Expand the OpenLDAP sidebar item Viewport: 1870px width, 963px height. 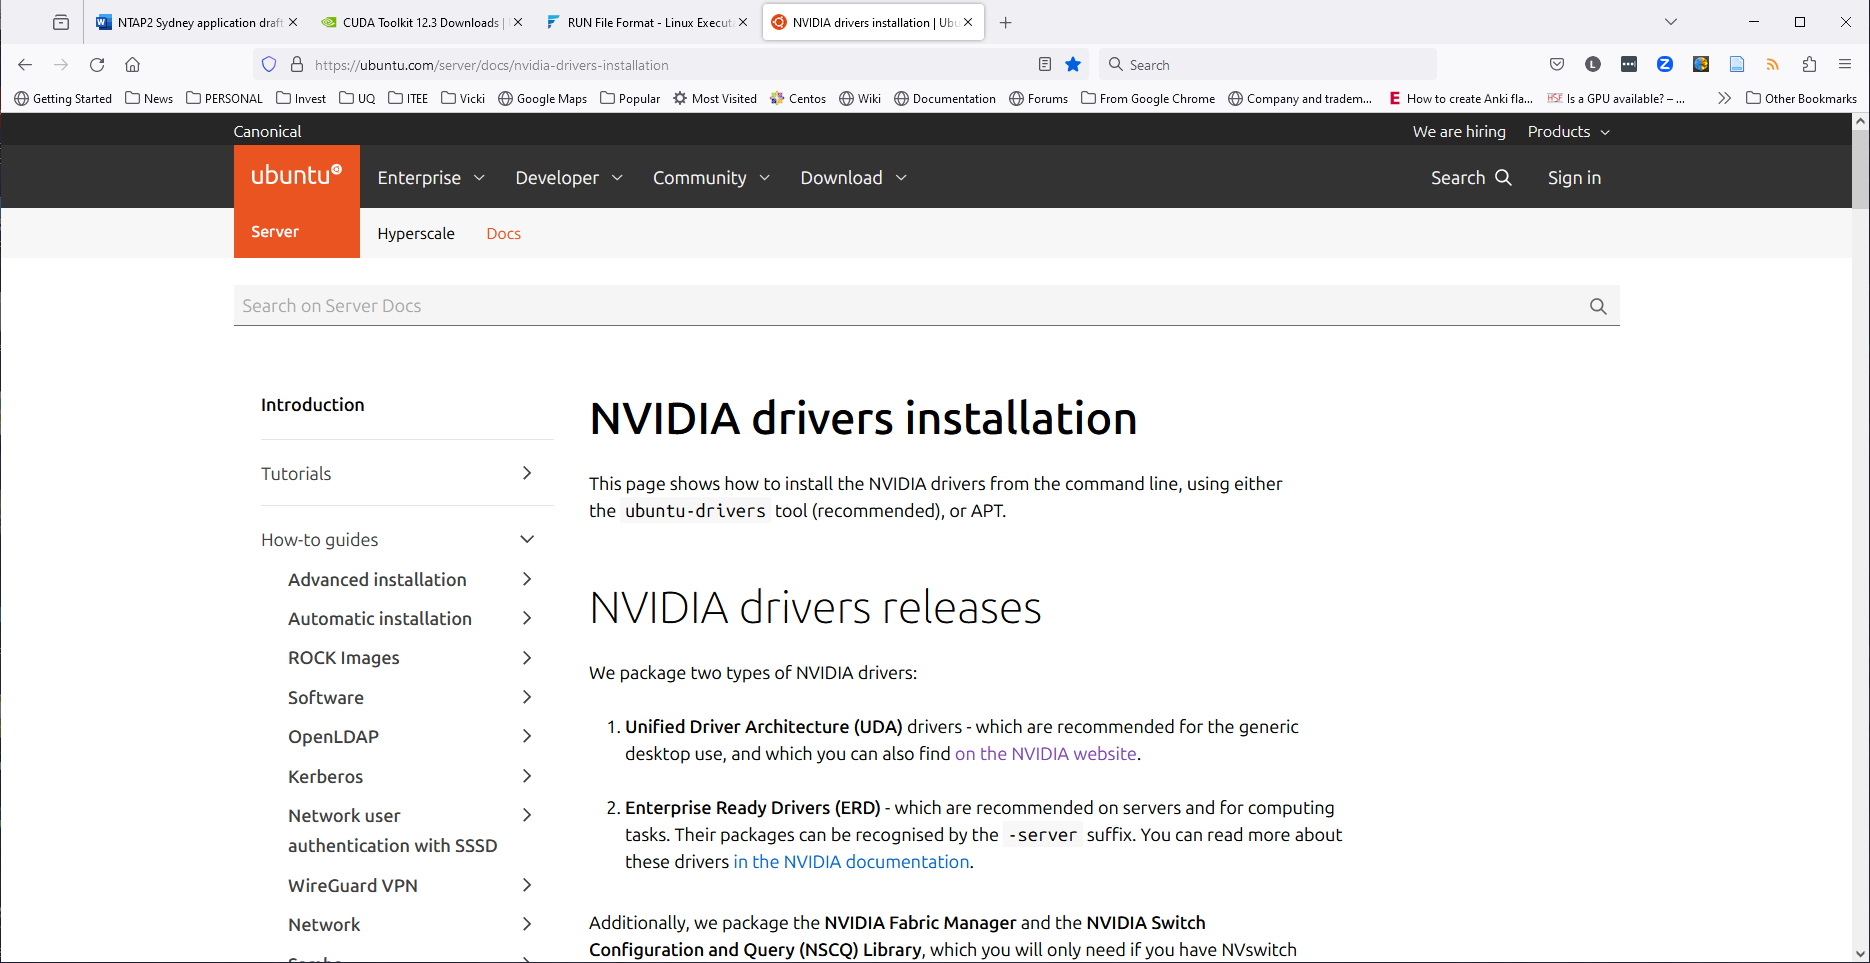[x=527, y=736]
